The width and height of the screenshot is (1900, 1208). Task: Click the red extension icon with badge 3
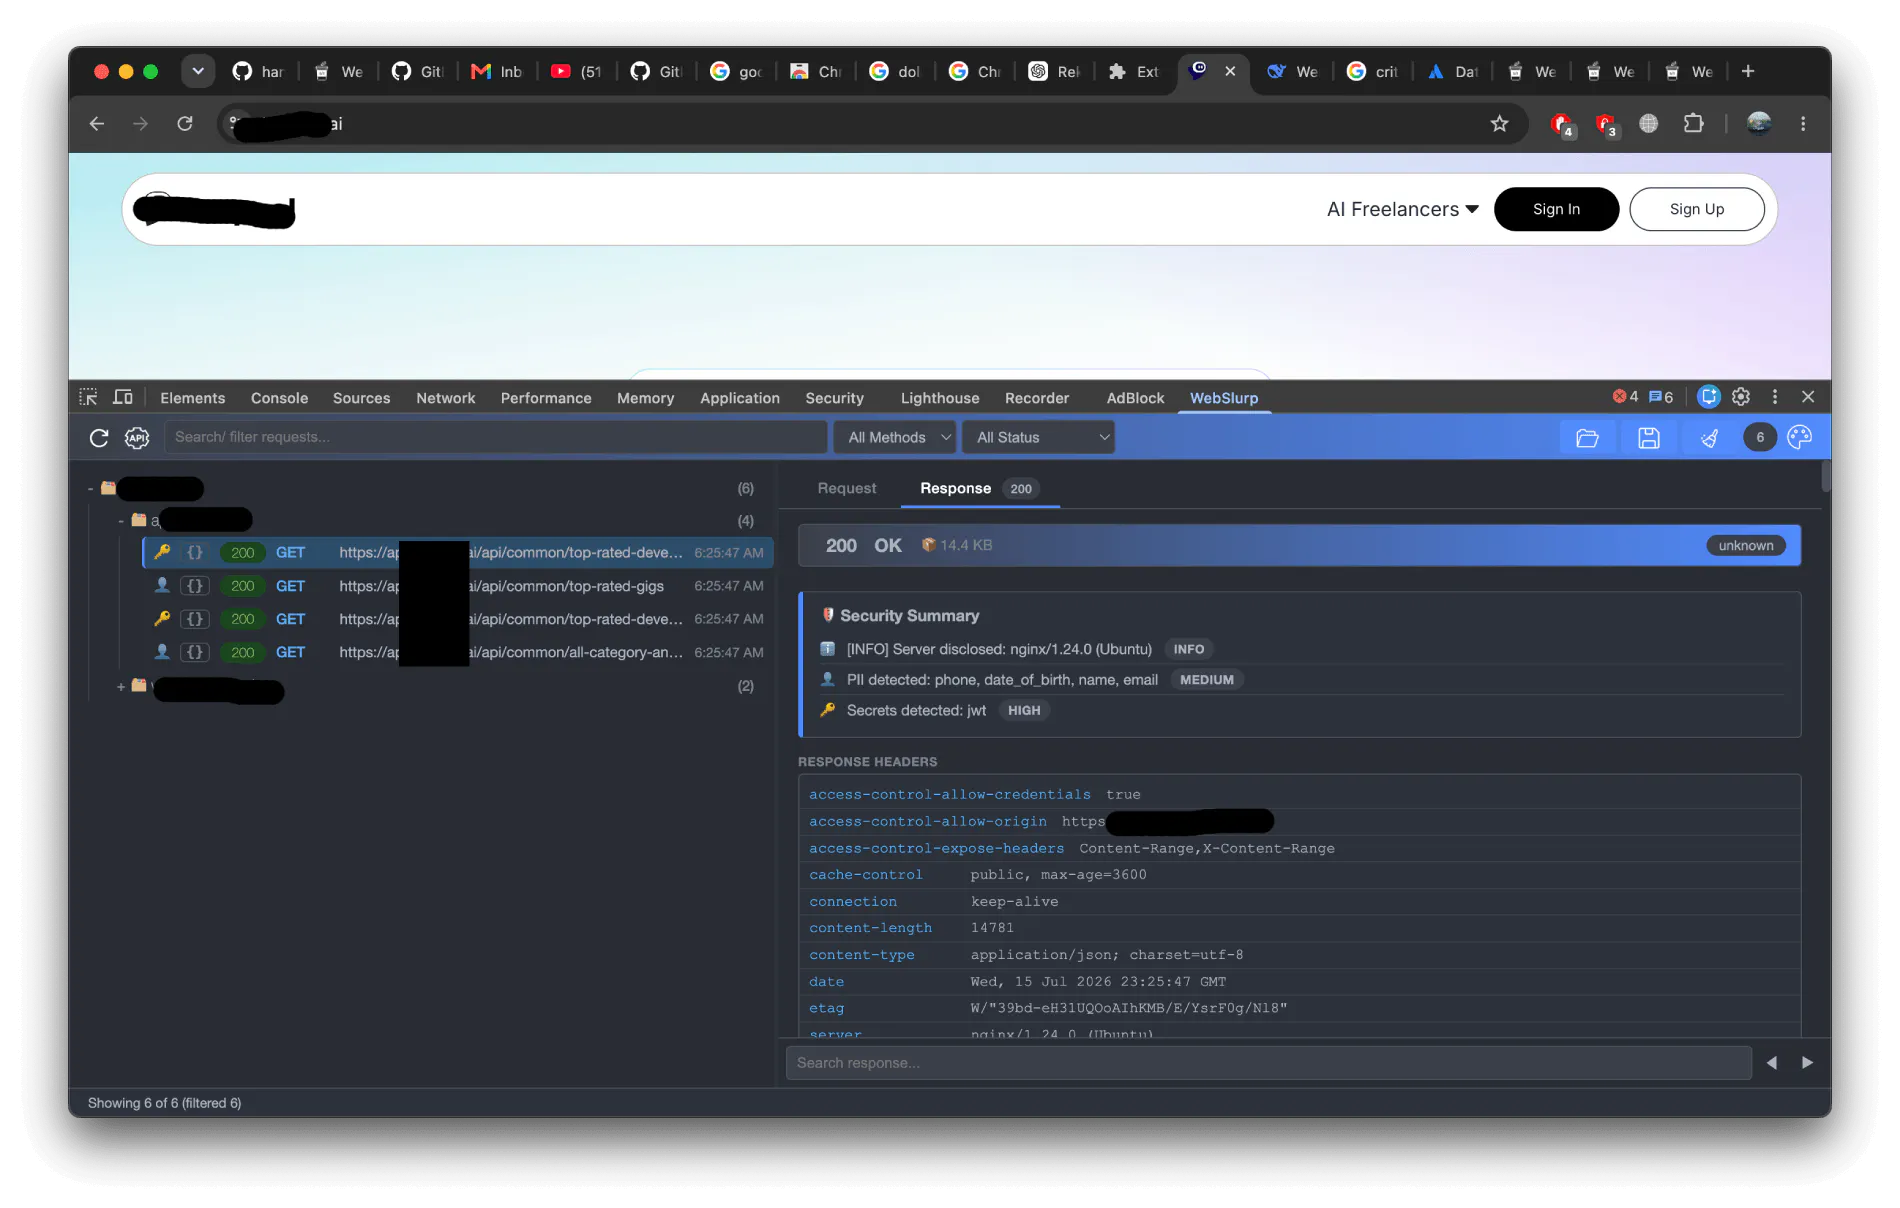1606,124
